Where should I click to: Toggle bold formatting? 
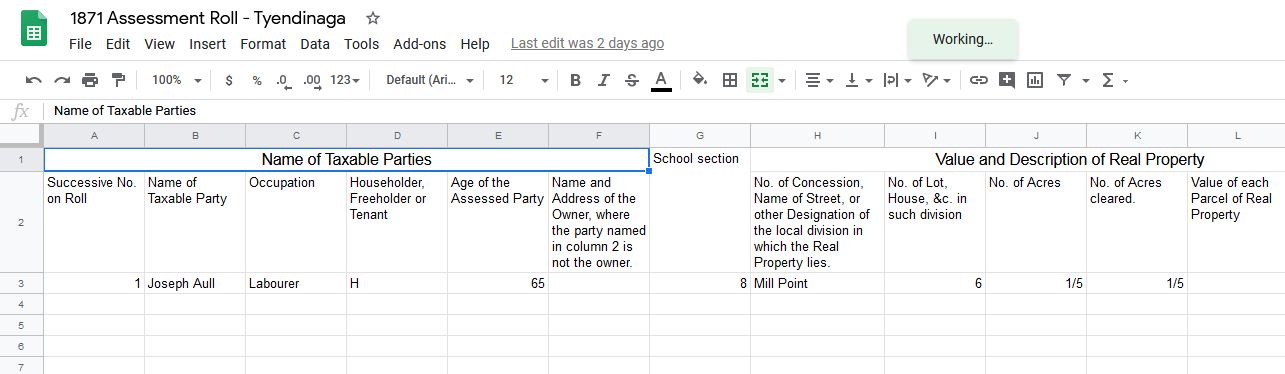point(575,80)
